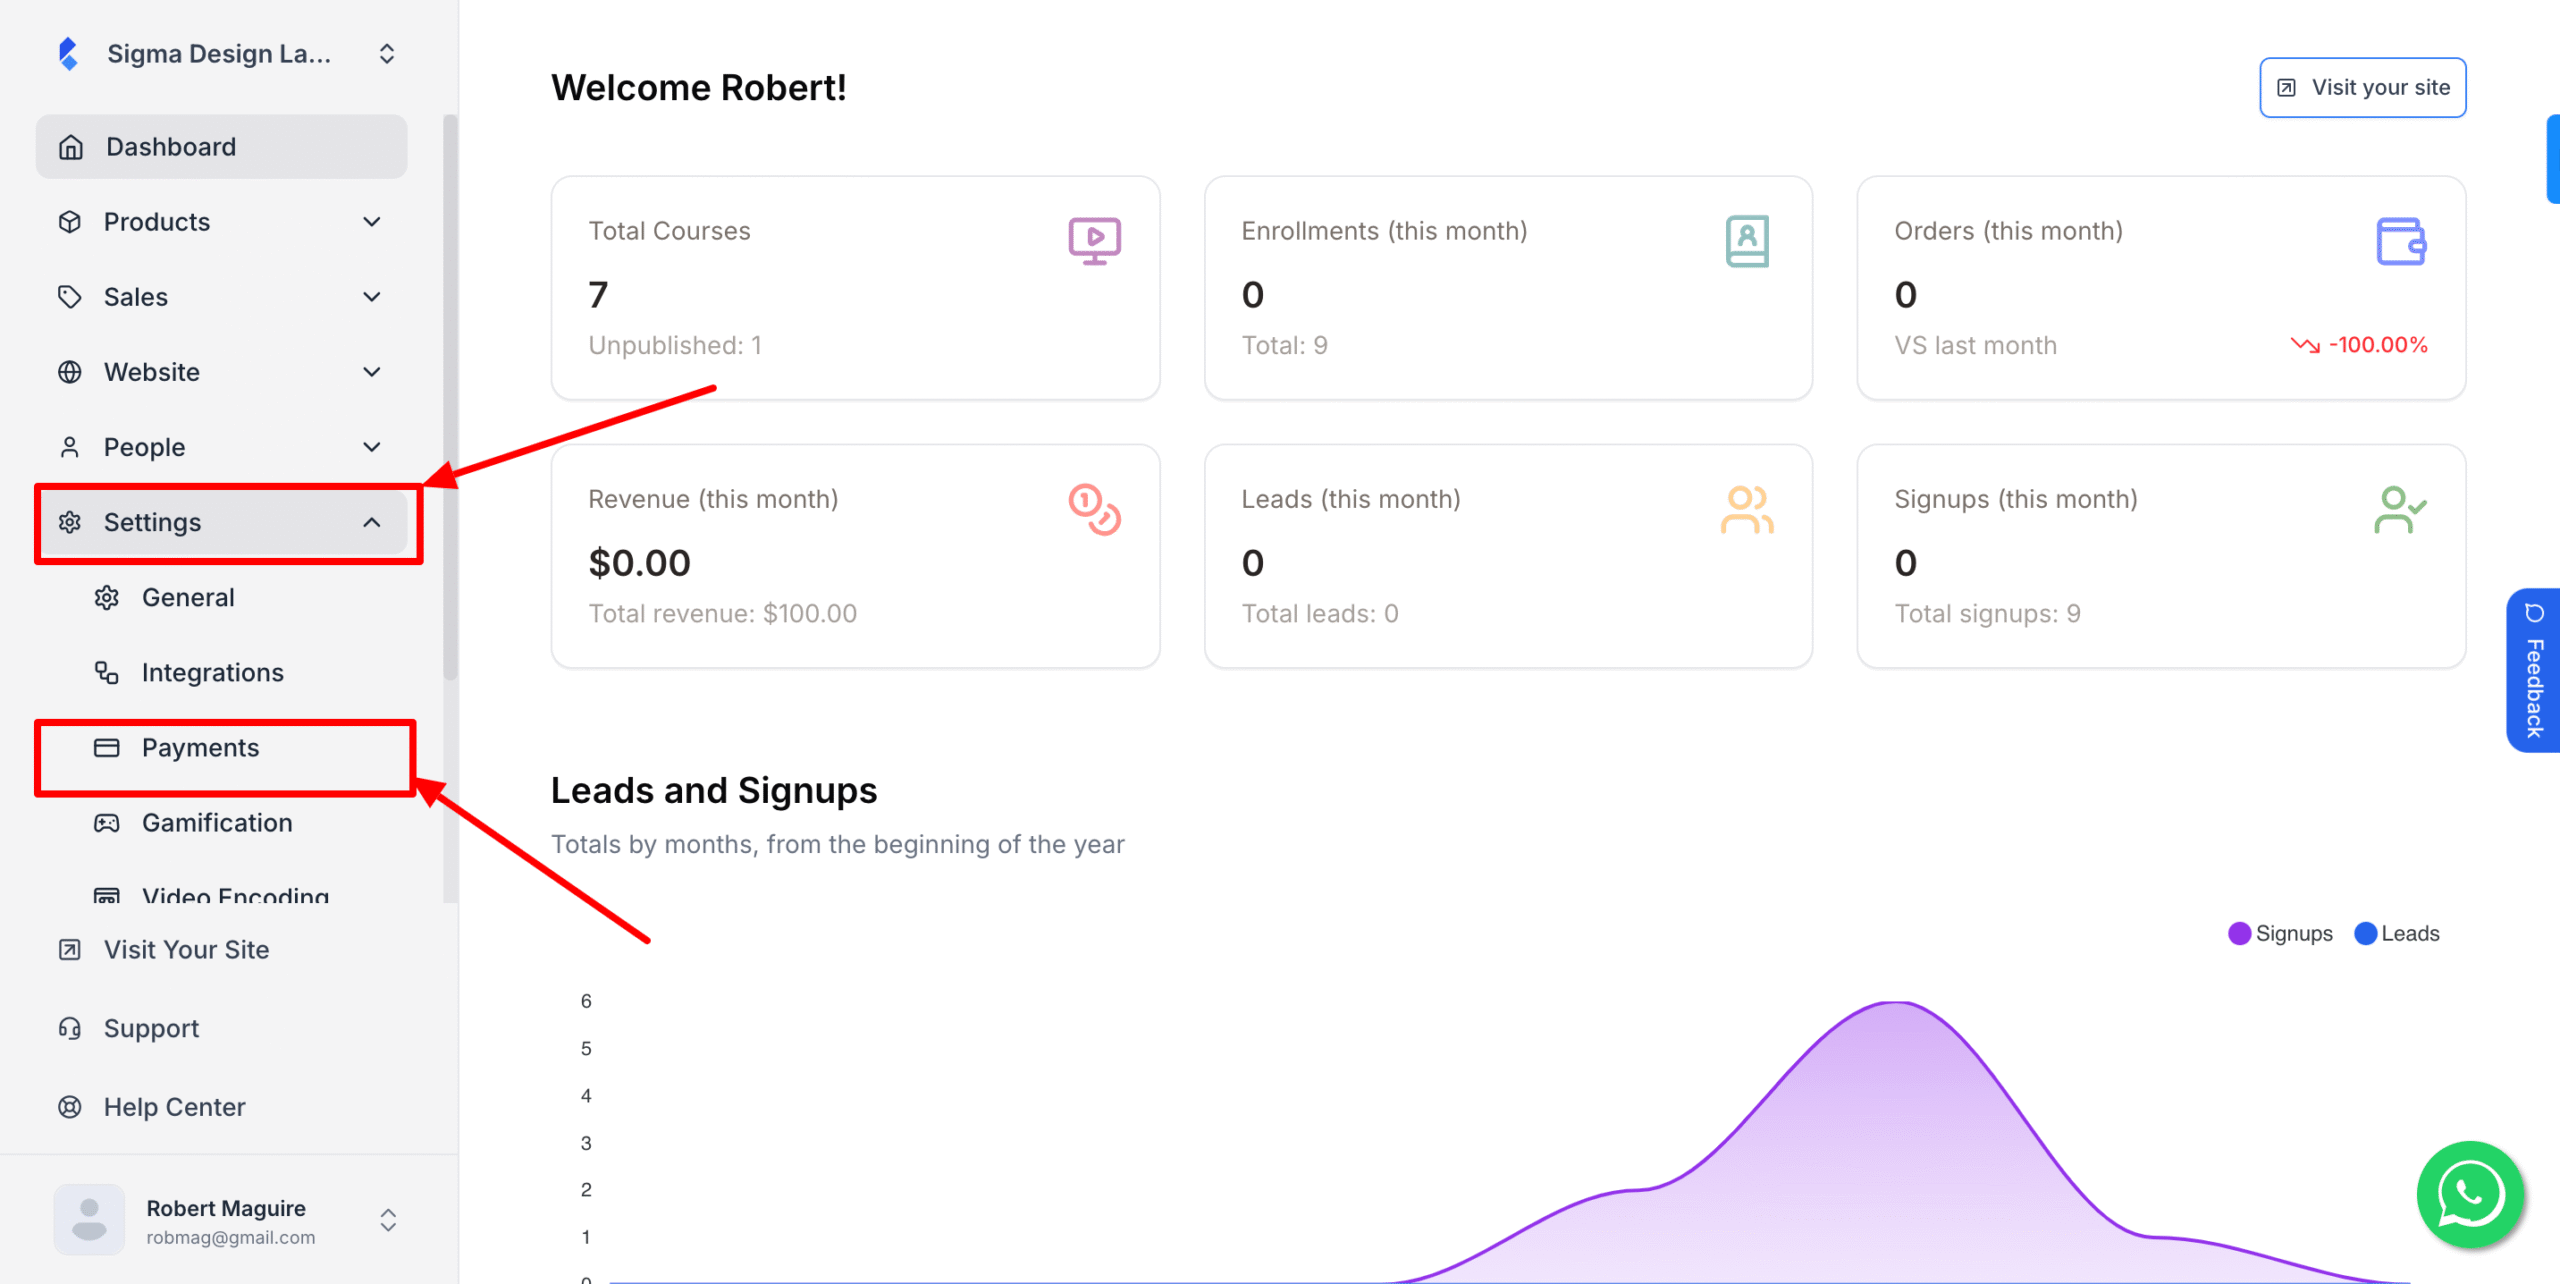Click the Support headset icon
This screenshot has height=1284, width=2560.
coord(69,1028)
